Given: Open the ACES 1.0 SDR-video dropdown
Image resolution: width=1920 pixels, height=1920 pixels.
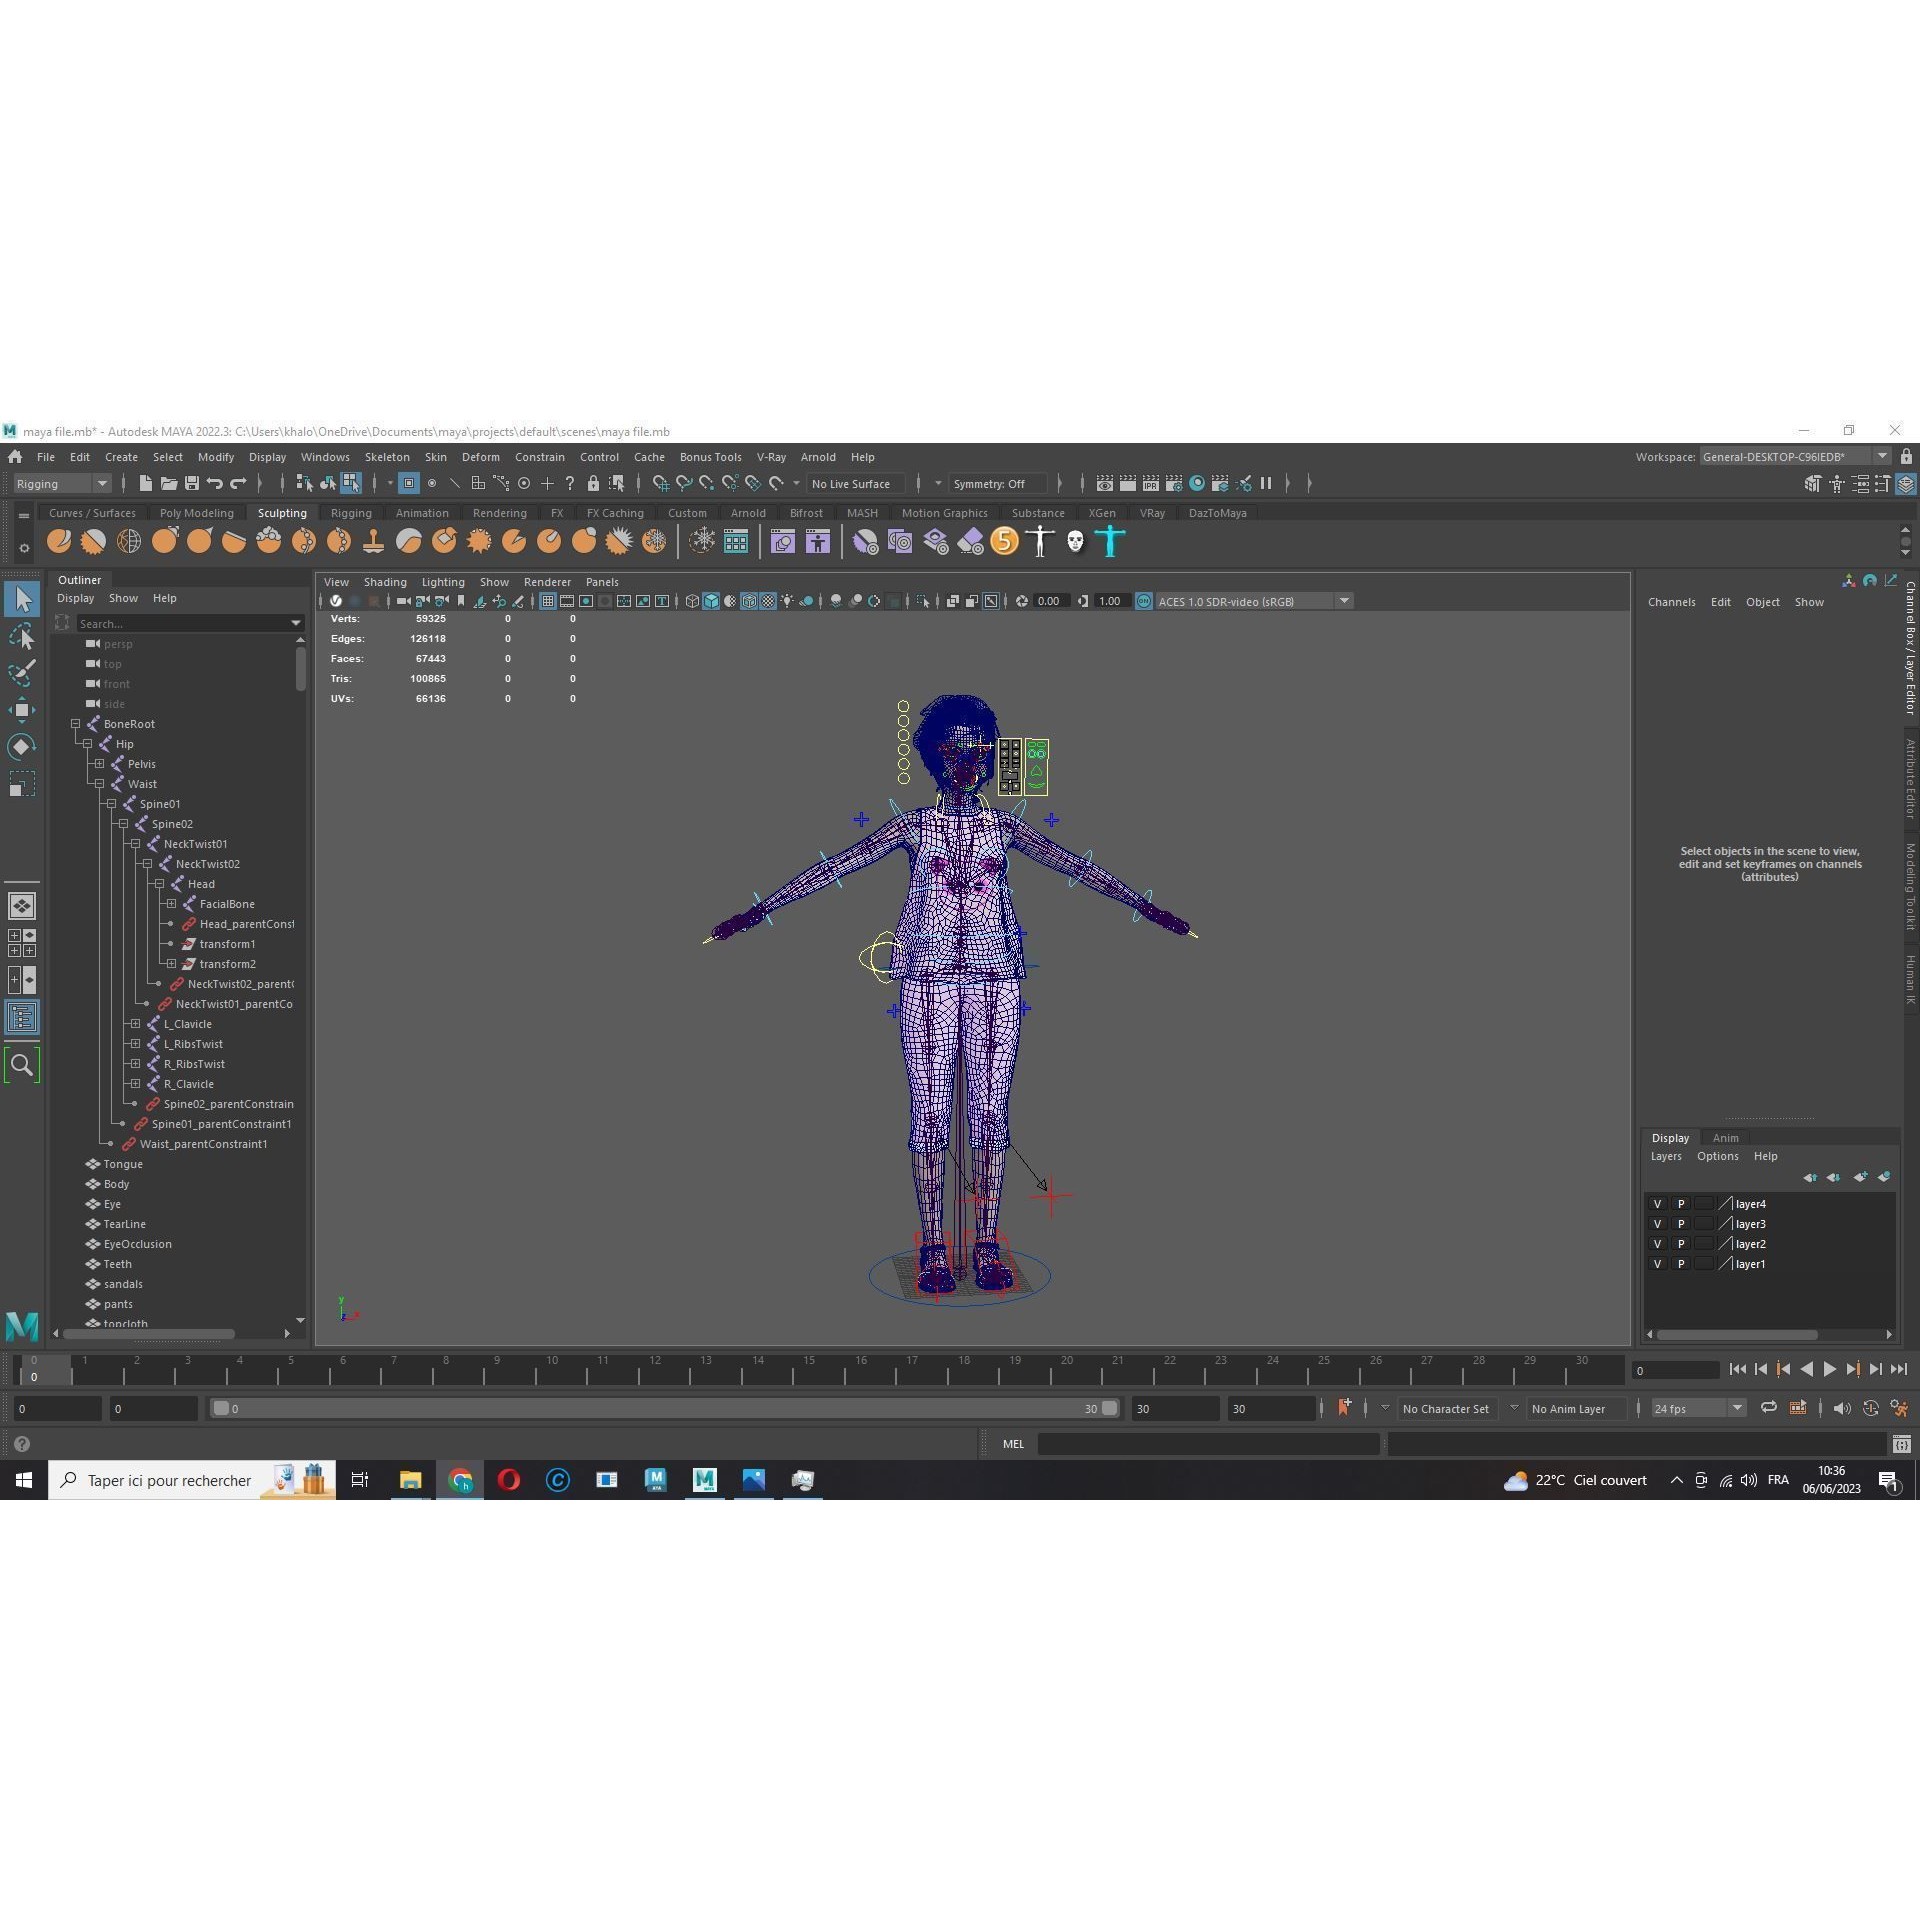Looking at the screenshot, I should click(1345, 601).
